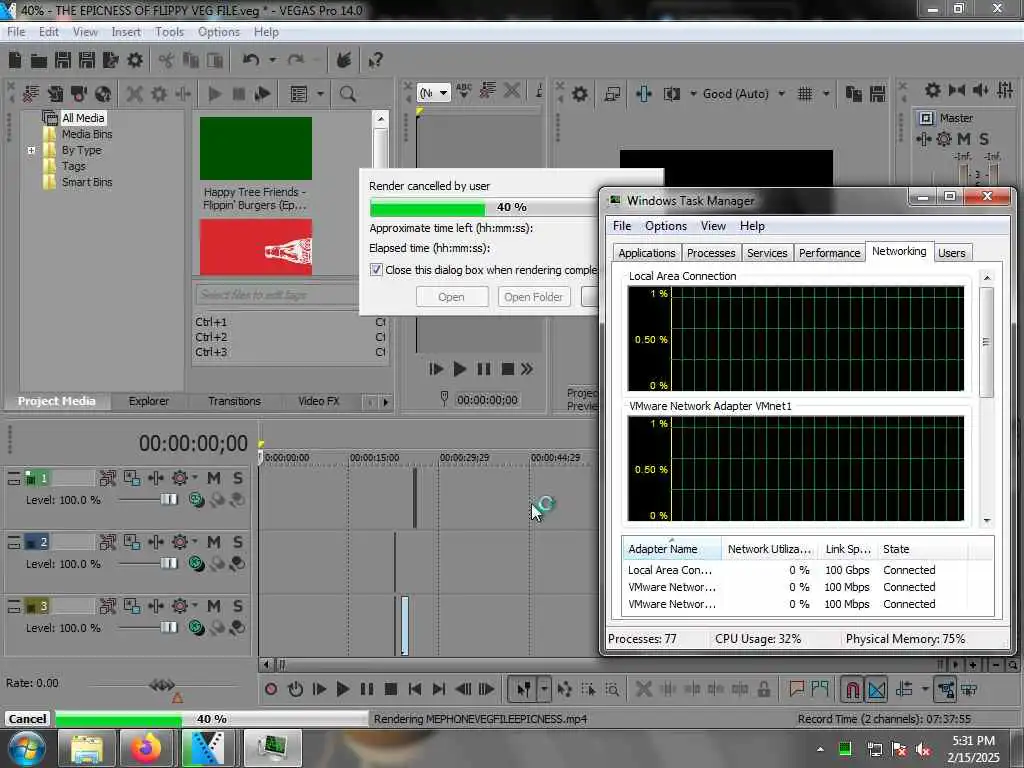
Task: Click the Open project folder icon
Action: pyautogui.click(x=39, y=61)
